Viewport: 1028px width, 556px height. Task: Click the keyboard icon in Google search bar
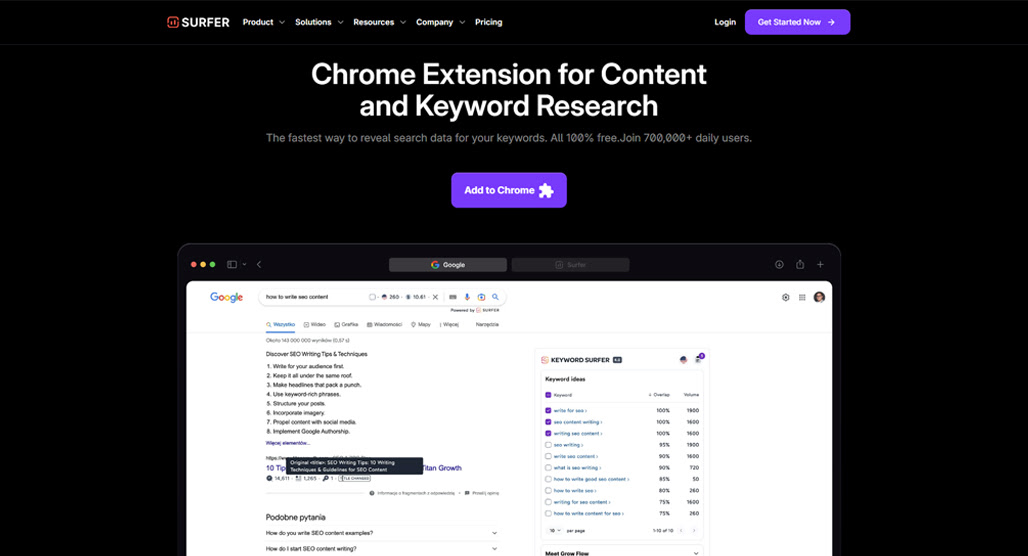pyautogui.click(x=453, y=297)
